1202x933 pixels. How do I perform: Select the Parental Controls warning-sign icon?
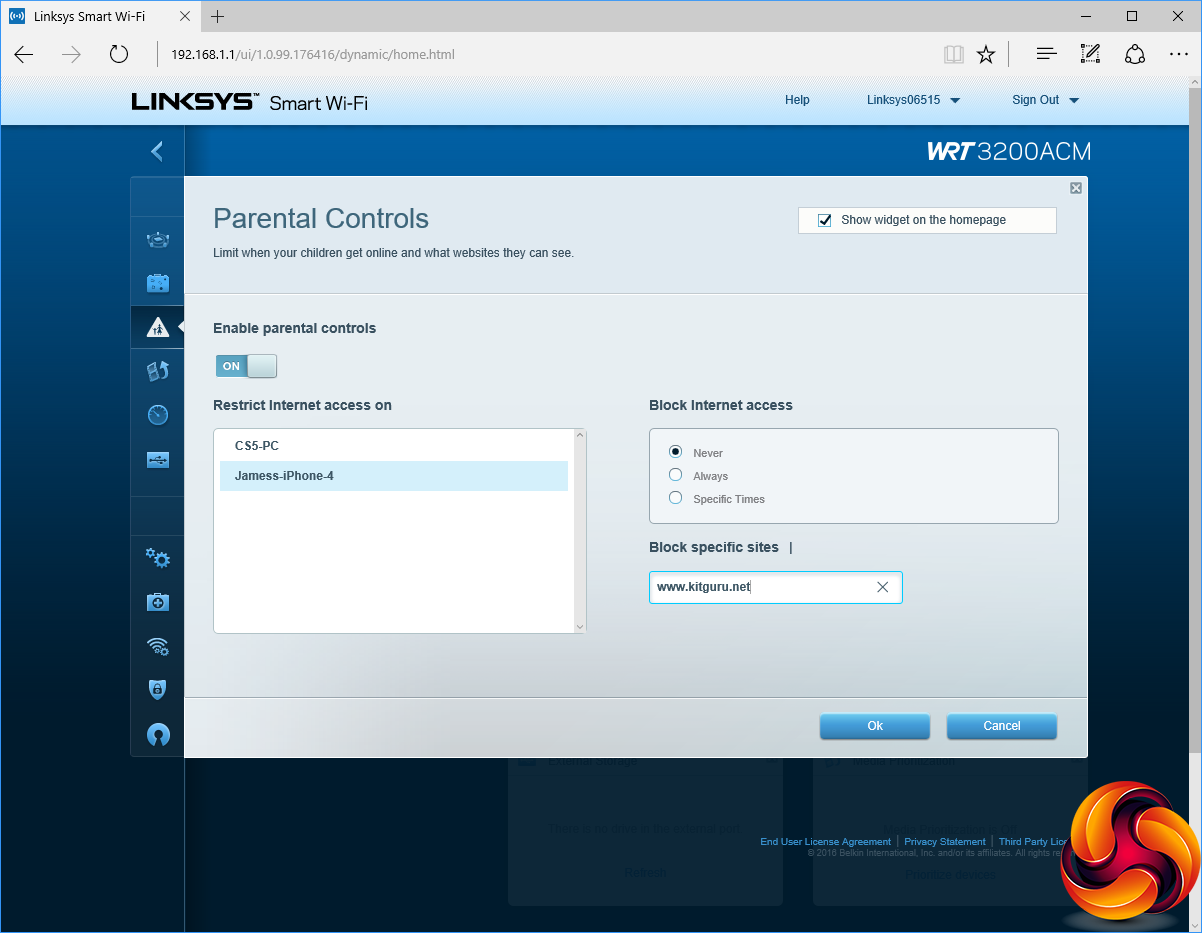(158, 327)
